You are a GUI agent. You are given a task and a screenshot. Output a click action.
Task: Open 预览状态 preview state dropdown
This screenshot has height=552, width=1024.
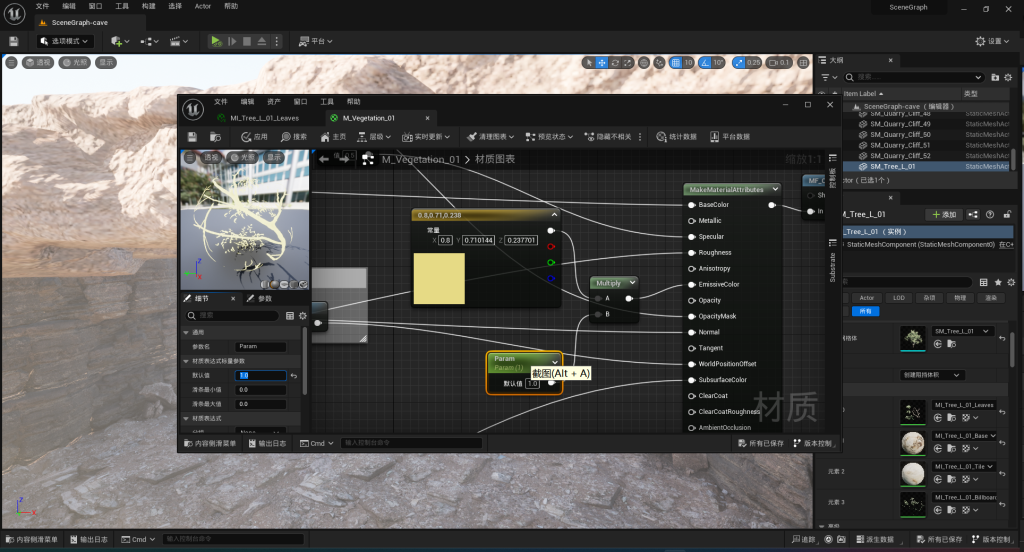click(x=549, y=137)
